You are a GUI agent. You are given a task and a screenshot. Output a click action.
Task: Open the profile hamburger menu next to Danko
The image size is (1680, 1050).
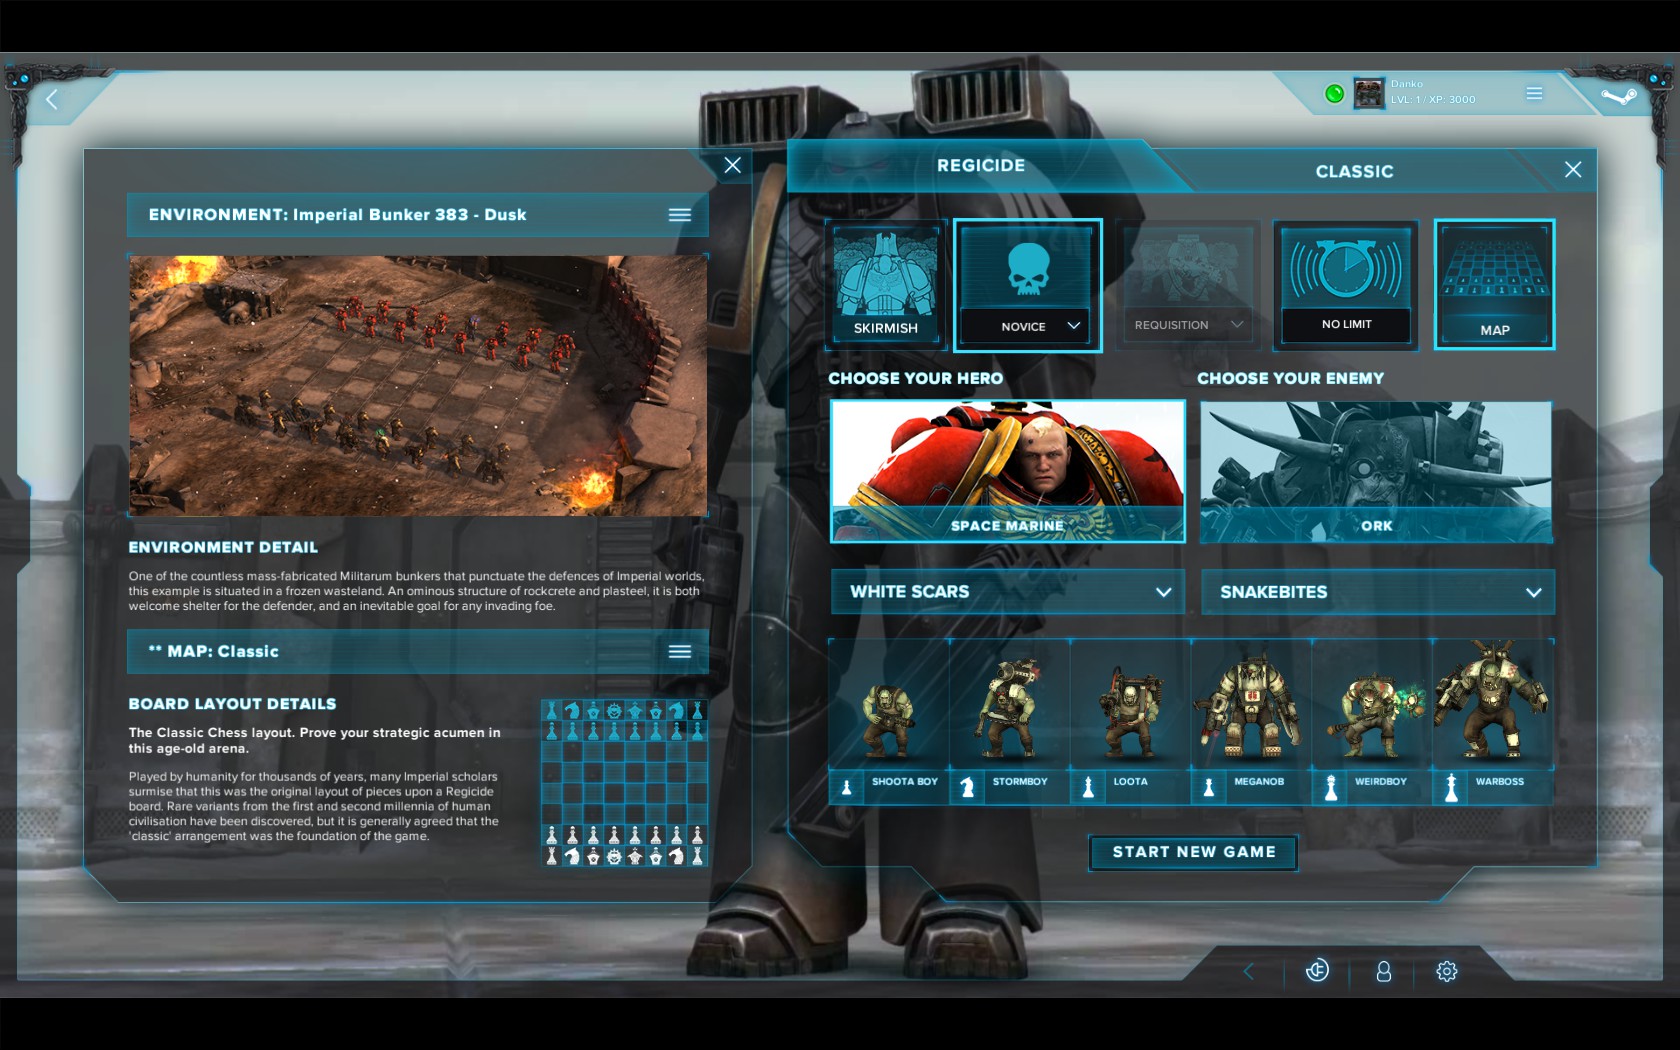(x=1534, y=93)
